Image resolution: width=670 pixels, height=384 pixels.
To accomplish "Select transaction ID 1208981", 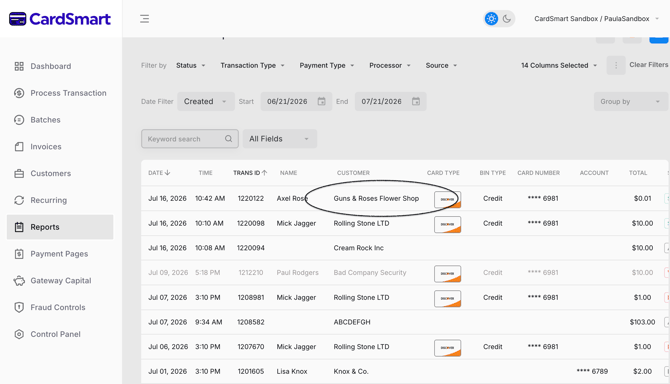I will tap(251, 298).
